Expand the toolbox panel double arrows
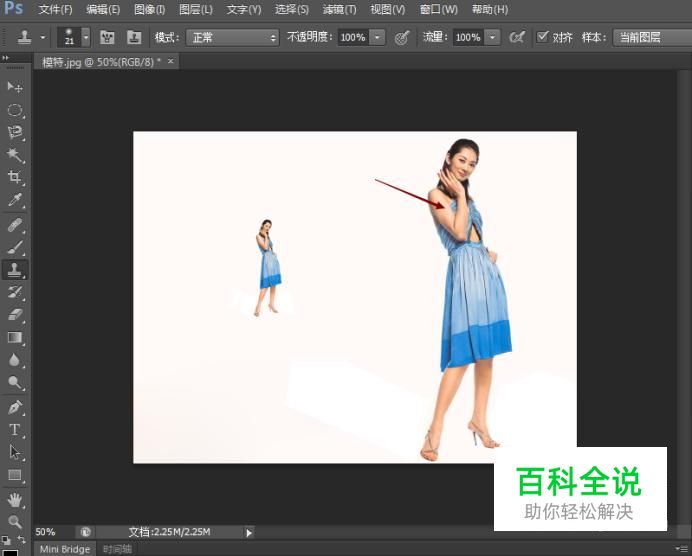 [5, 57]
